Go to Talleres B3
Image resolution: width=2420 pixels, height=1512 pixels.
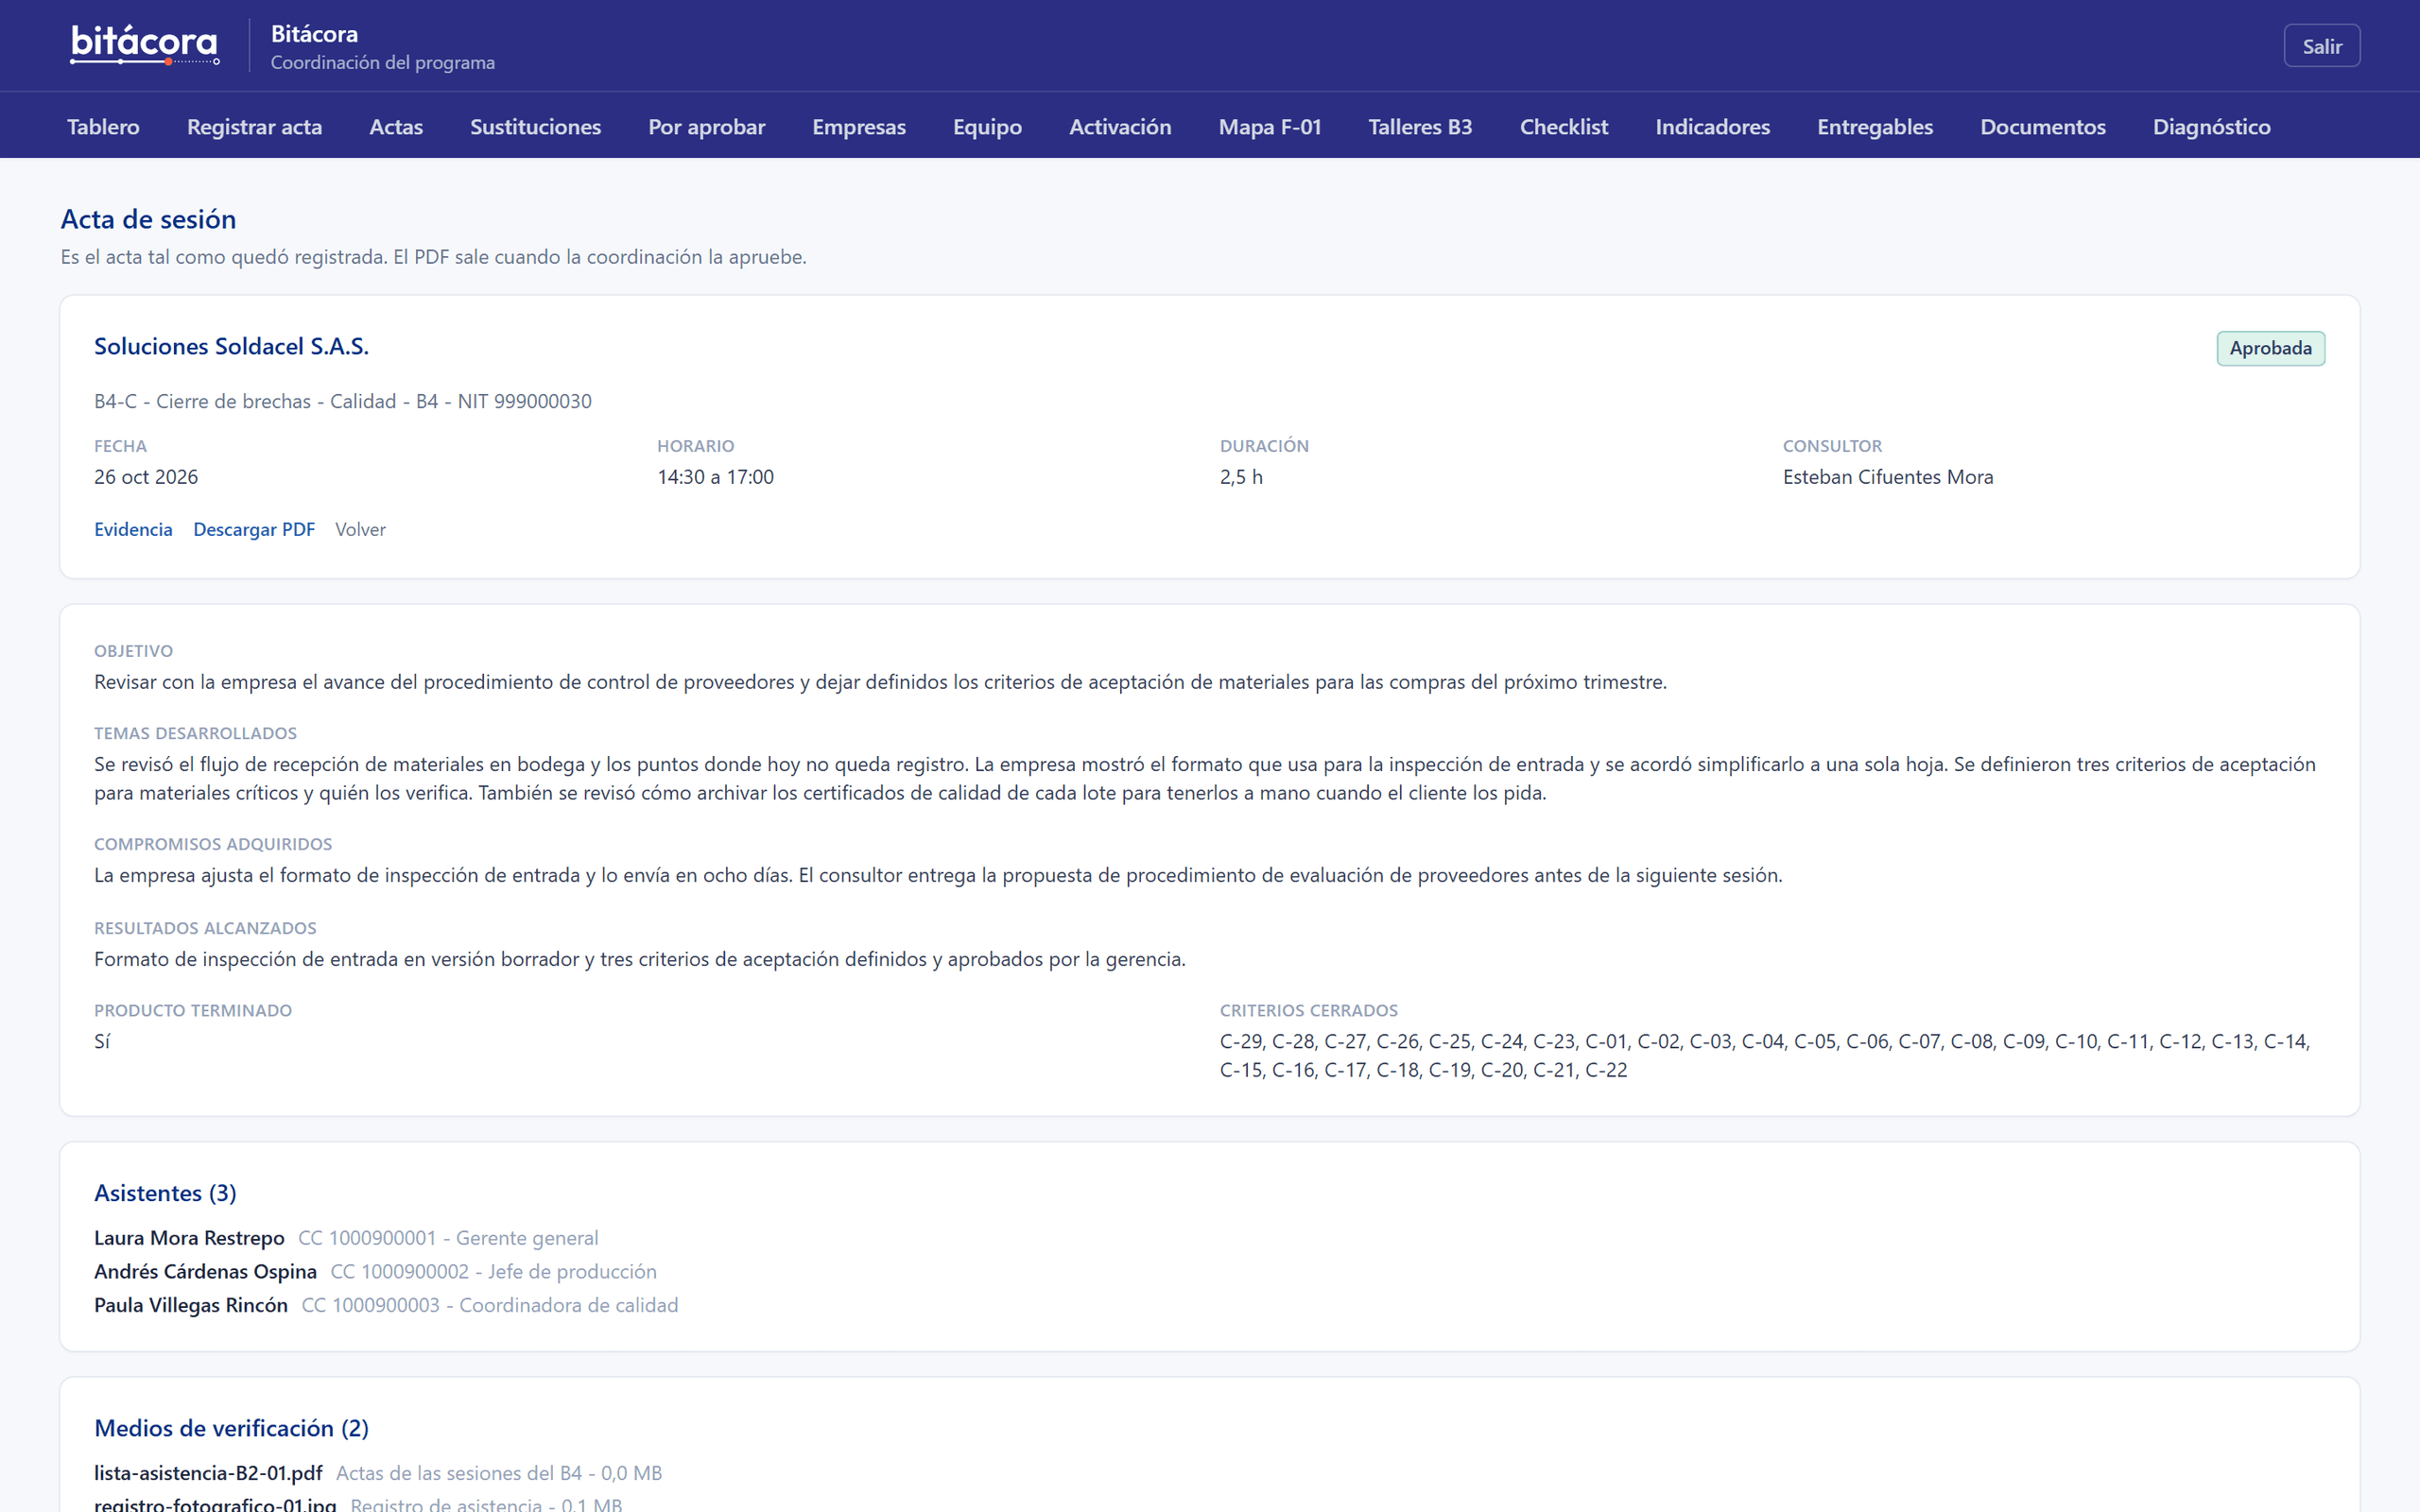1420,127
